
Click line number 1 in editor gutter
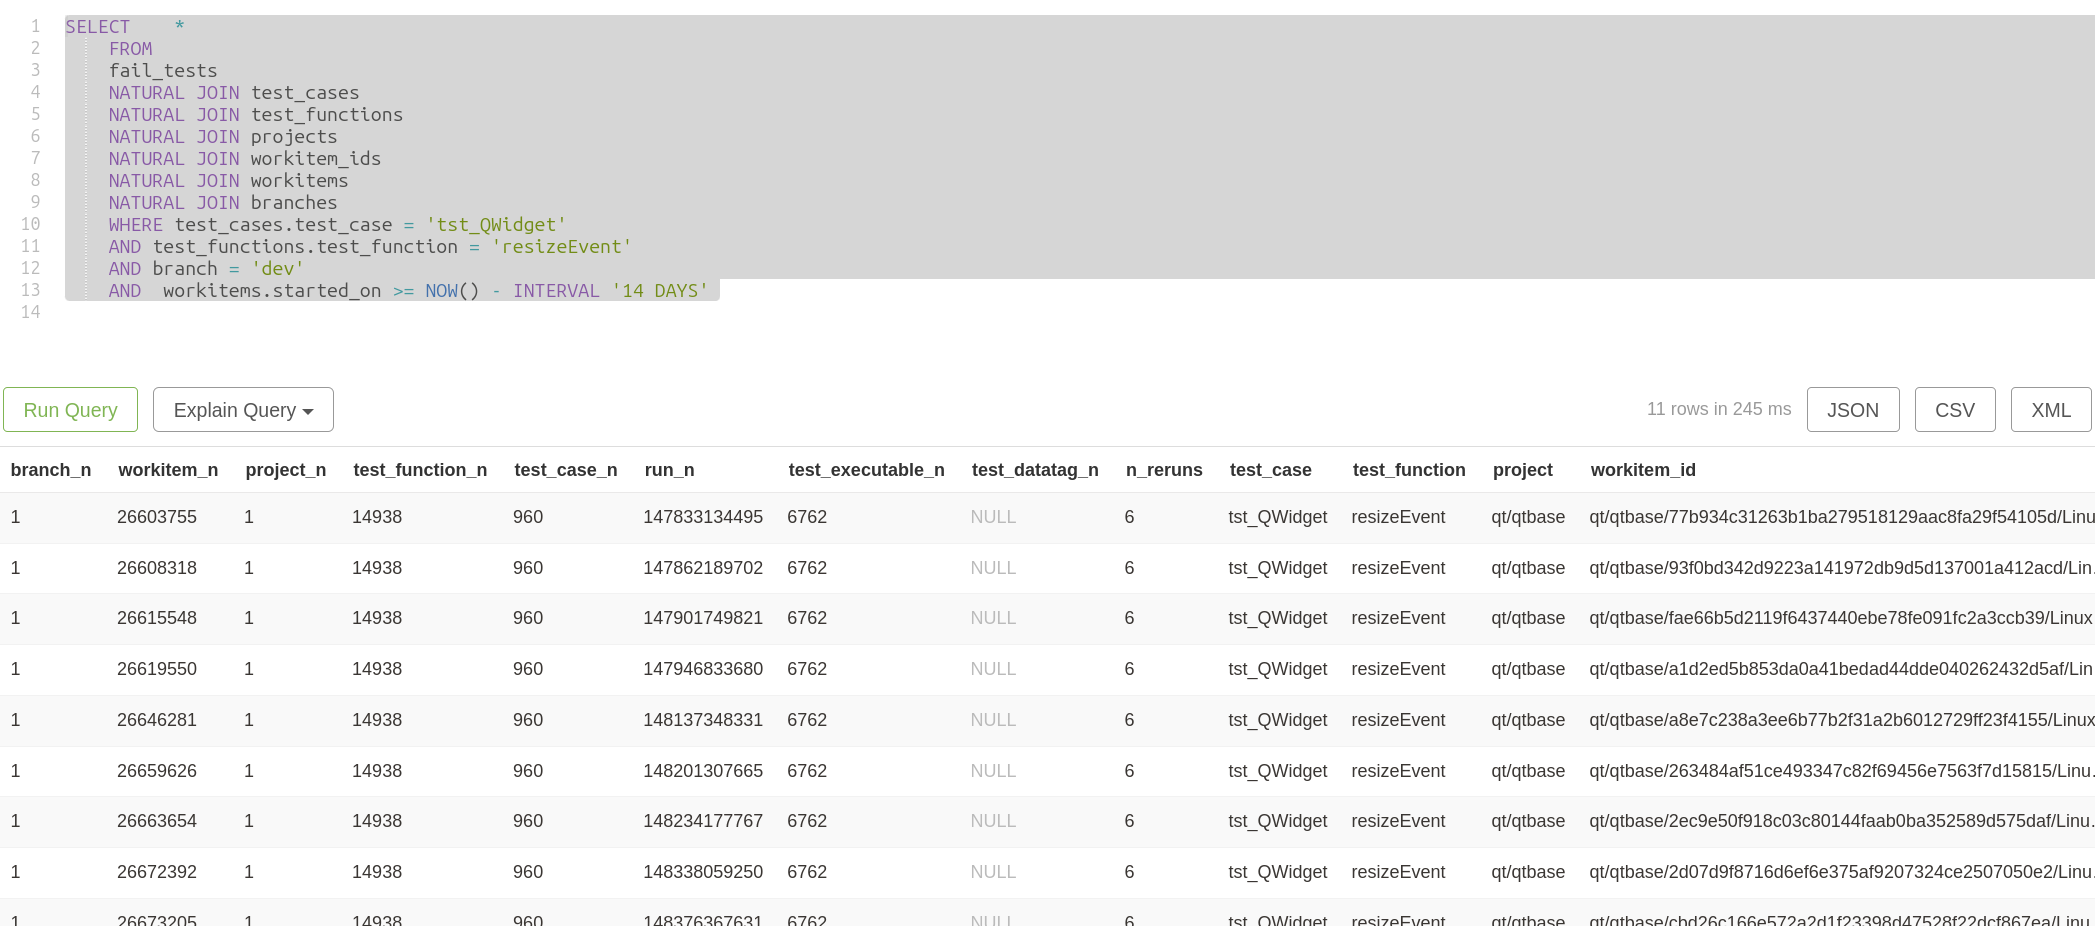click(x=35, y=27)
